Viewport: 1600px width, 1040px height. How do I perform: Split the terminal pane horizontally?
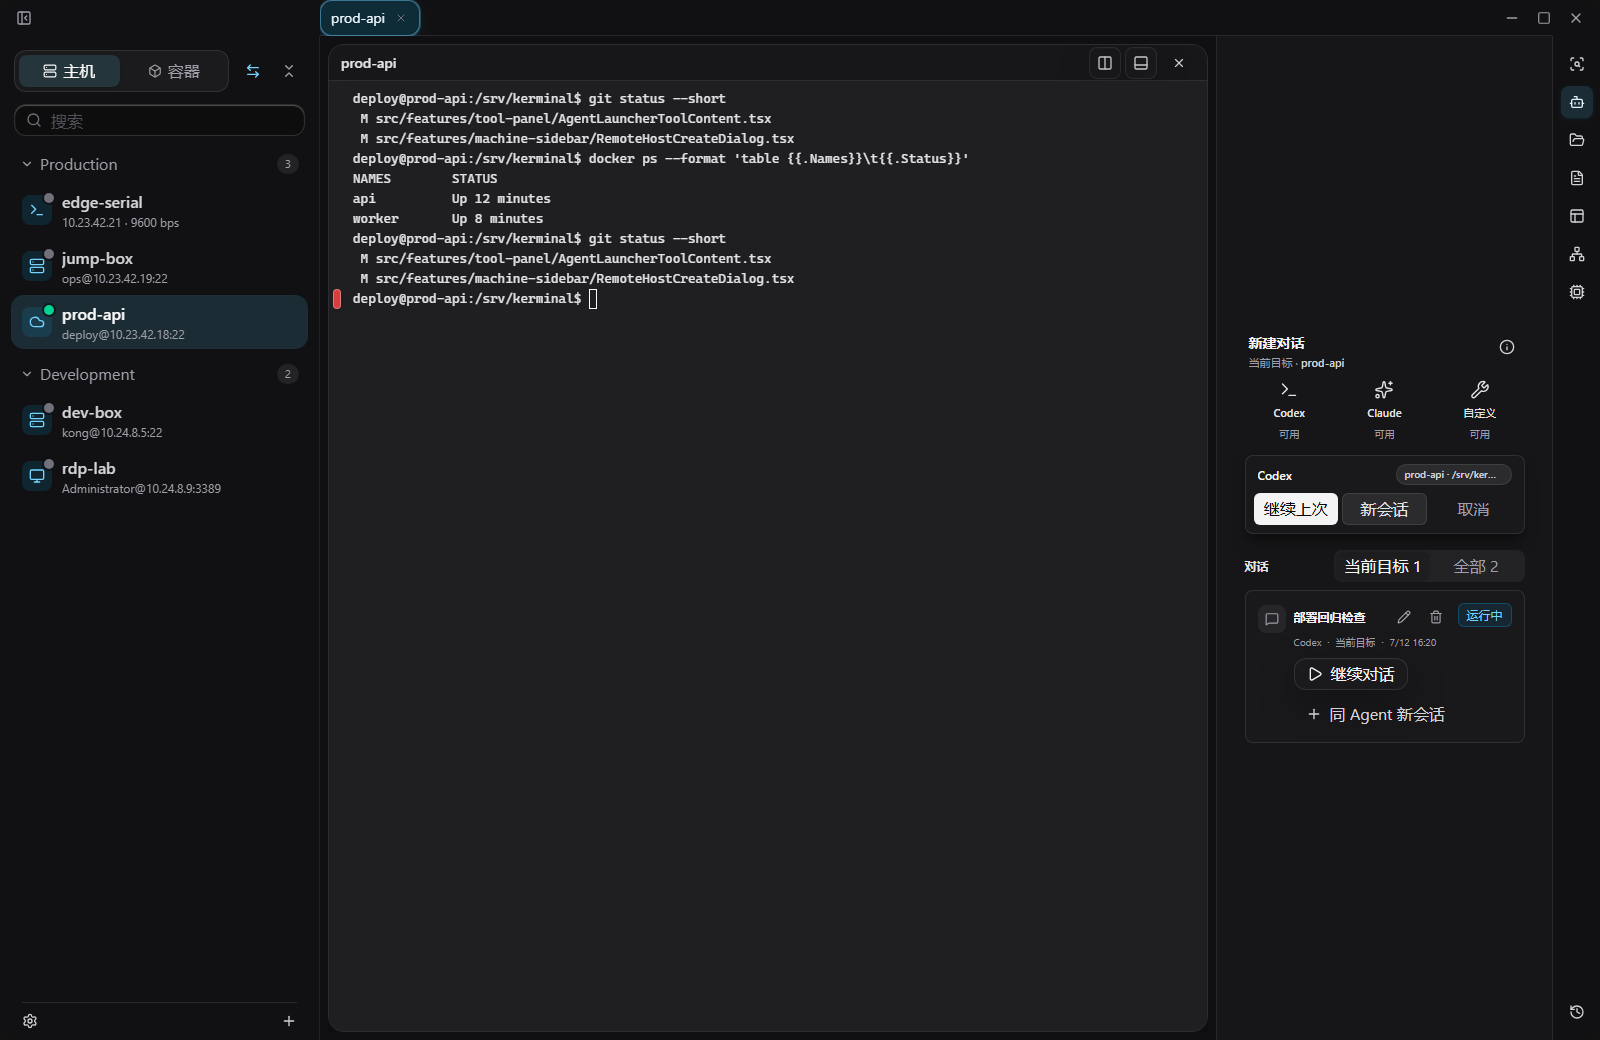[1141, 63]
